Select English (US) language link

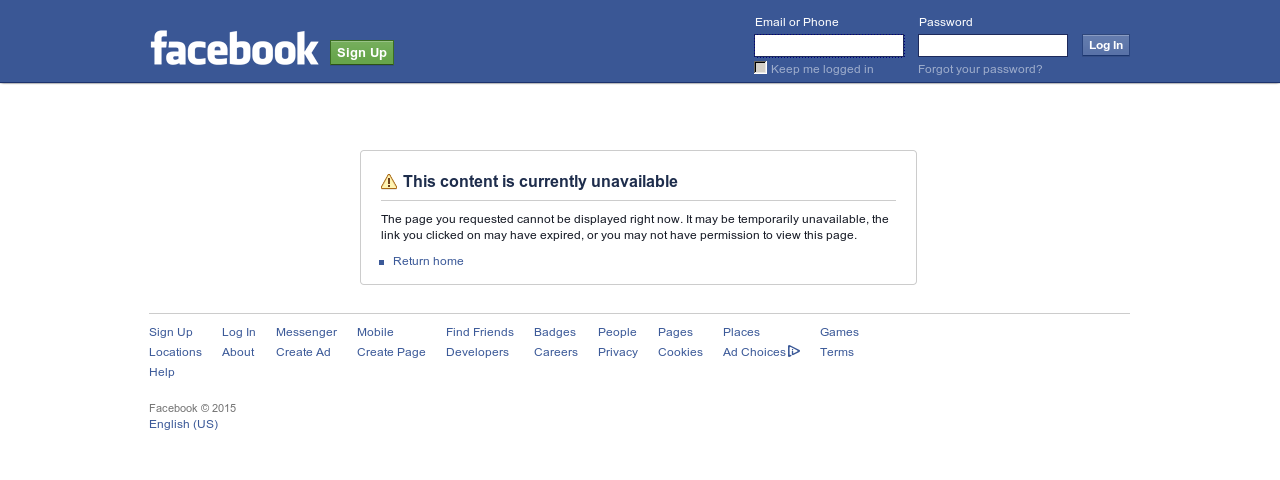183,424
